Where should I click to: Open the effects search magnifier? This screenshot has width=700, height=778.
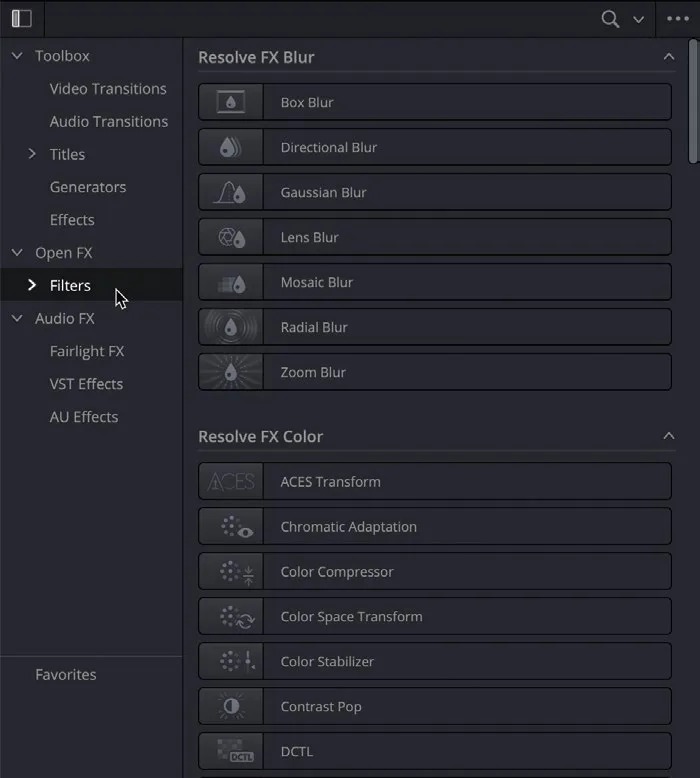(x=610, y=19)
